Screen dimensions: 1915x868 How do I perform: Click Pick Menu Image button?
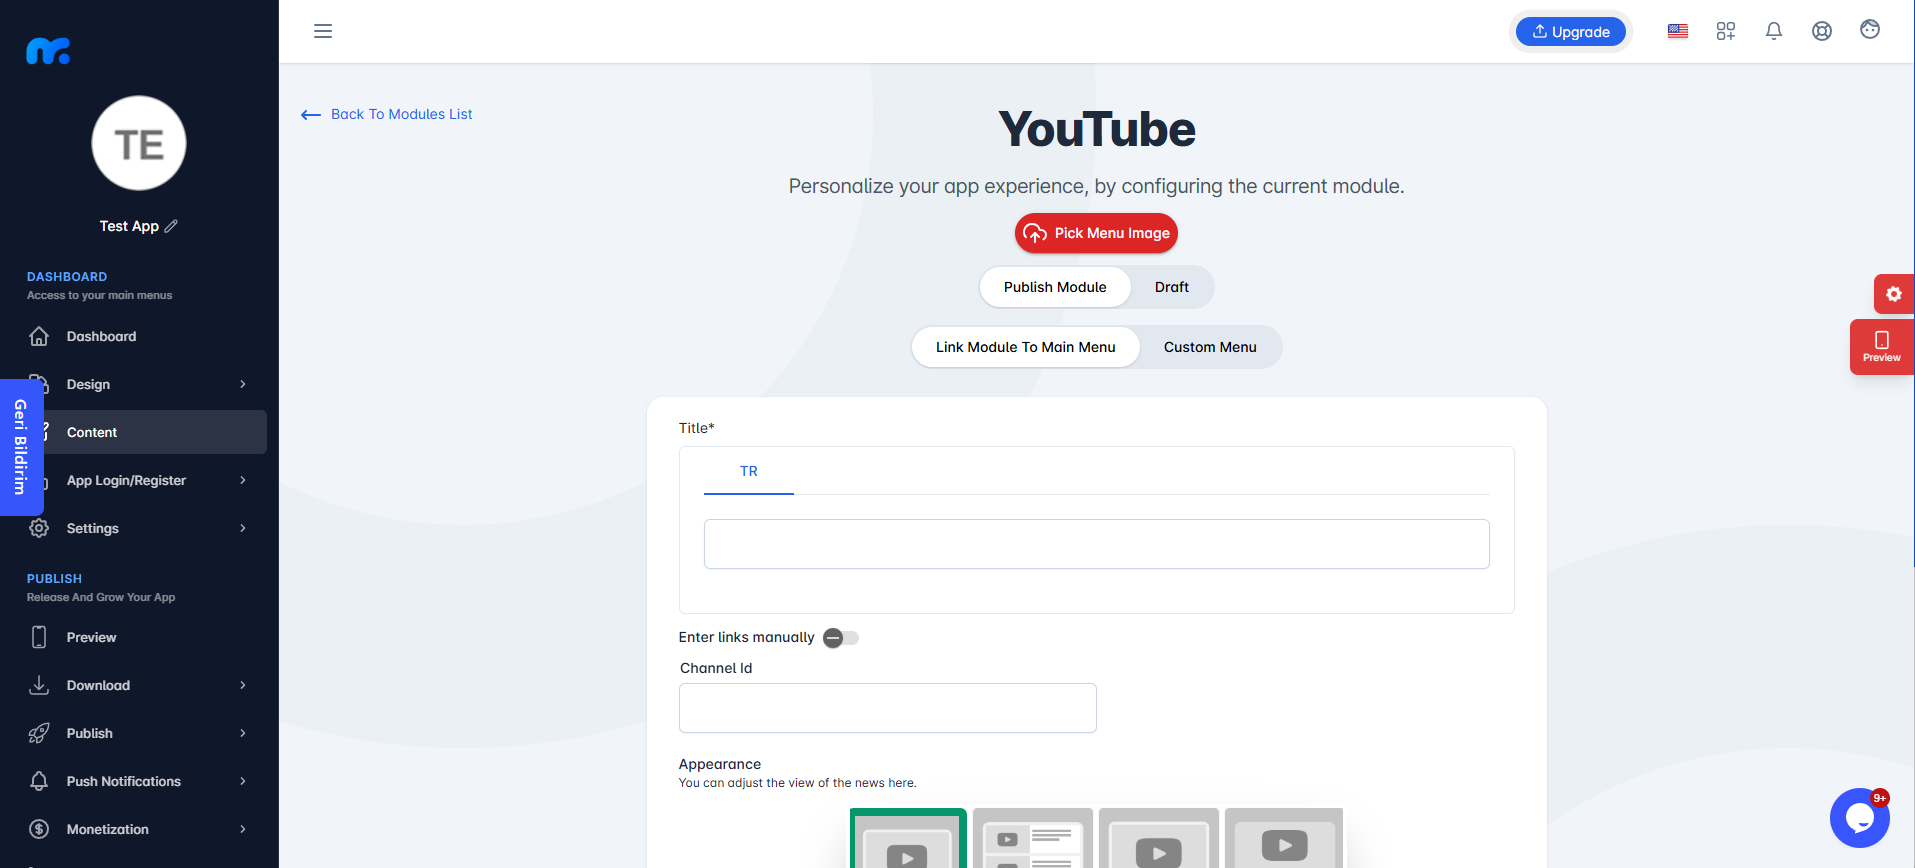click(1096, 233)
